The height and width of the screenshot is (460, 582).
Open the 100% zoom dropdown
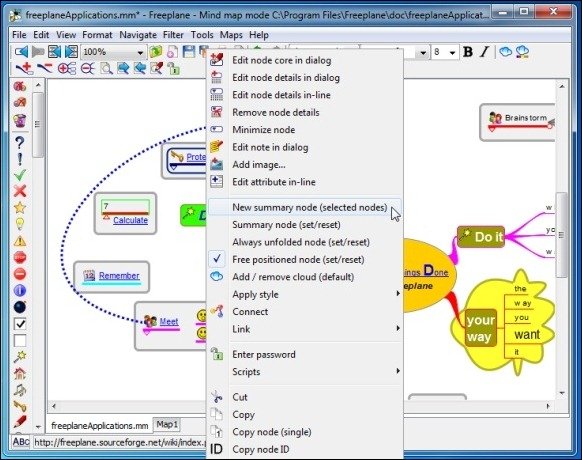tap(140, 52)
